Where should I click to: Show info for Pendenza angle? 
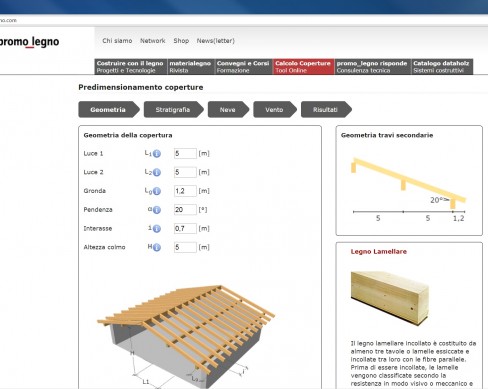[x=157, y=210]
